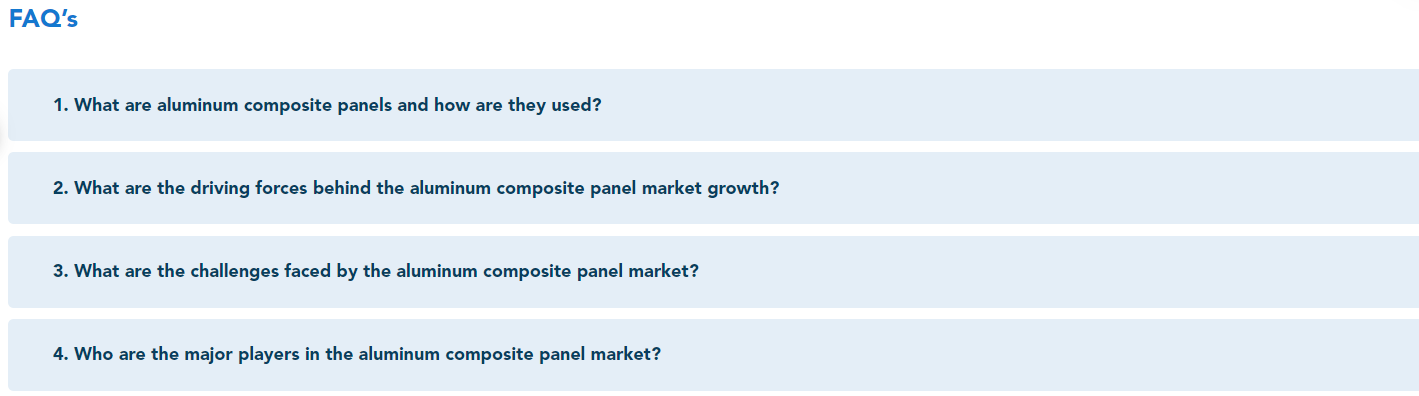Expand the major players in the market question
The width and height of the screenshot is (1419, 396).
pos(713,355)
